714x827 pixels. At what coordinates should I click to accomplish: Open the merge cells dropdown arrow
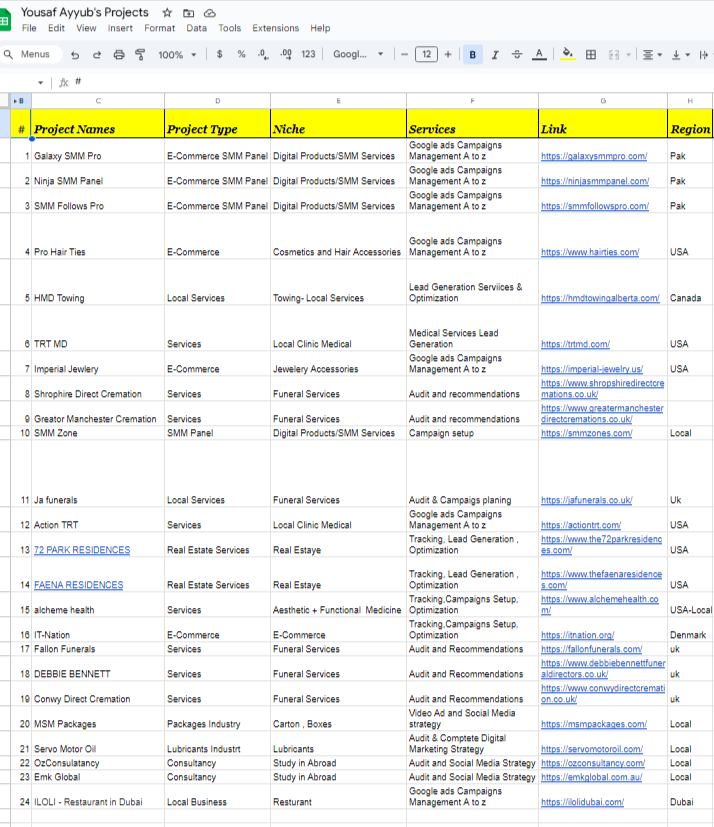point(628,54)
